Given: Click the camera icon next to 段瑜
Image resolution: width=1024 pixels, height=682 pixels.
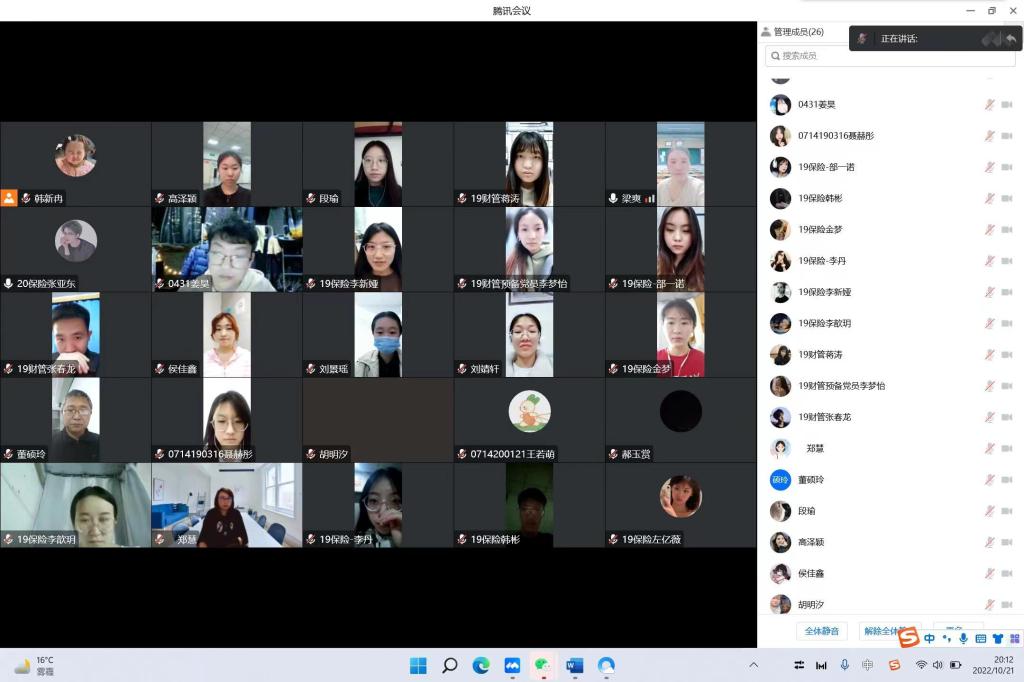Looking at the screenshot, I should (1007, 511).
